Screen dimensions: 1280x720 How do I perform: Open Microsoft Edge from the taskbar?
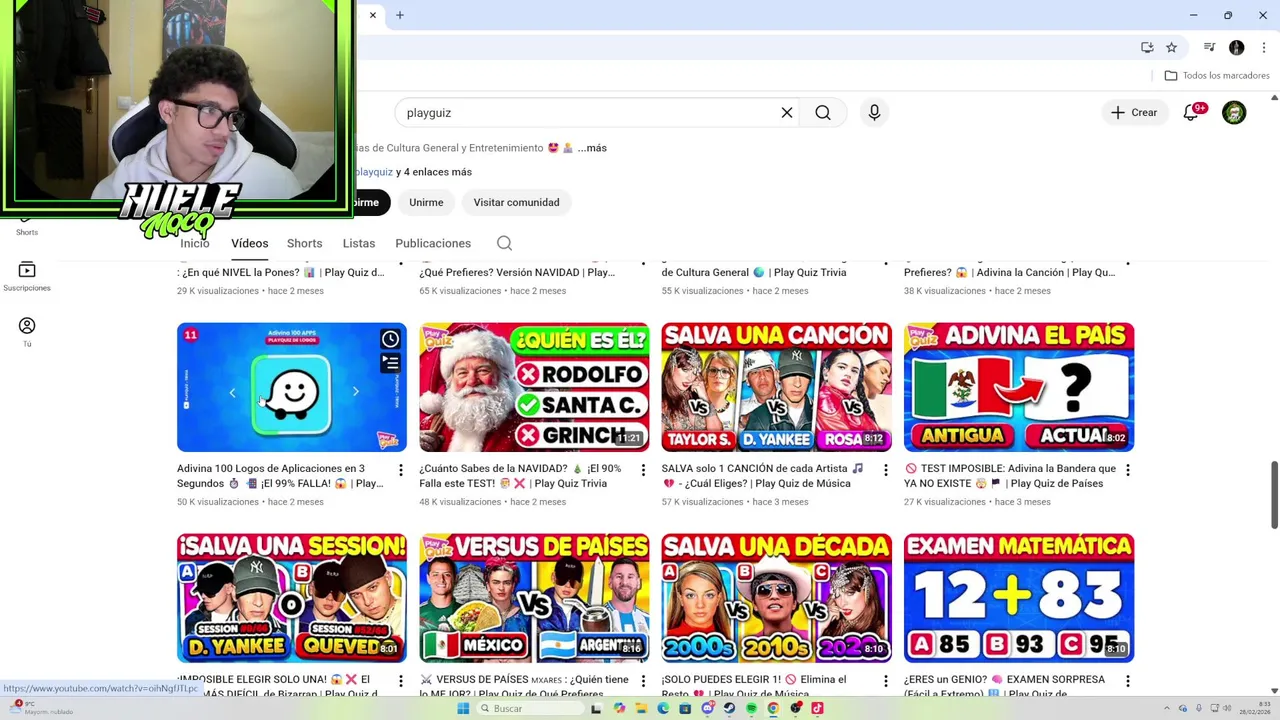click(663, 708)
